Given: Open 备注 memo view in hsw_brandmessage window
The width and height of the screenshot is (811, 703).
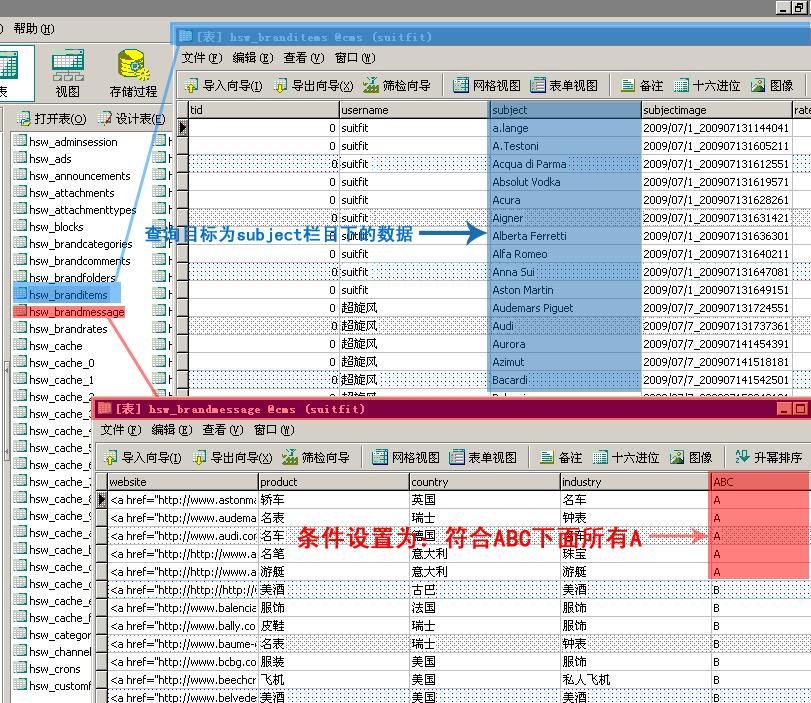Looking at the screenshot, I should (561, 457).
